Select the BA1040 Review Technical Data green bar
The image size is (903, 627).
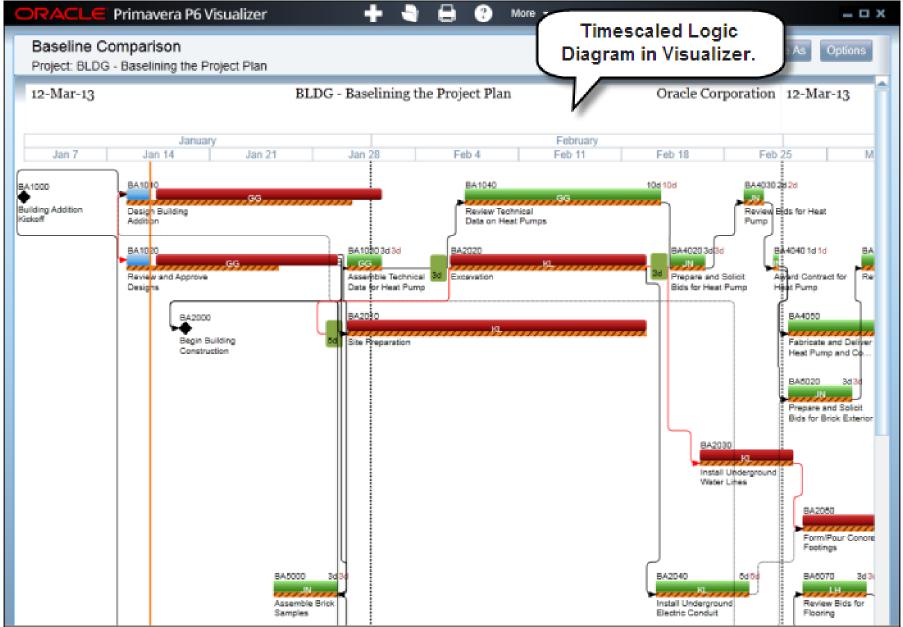(x=563, y=196)
